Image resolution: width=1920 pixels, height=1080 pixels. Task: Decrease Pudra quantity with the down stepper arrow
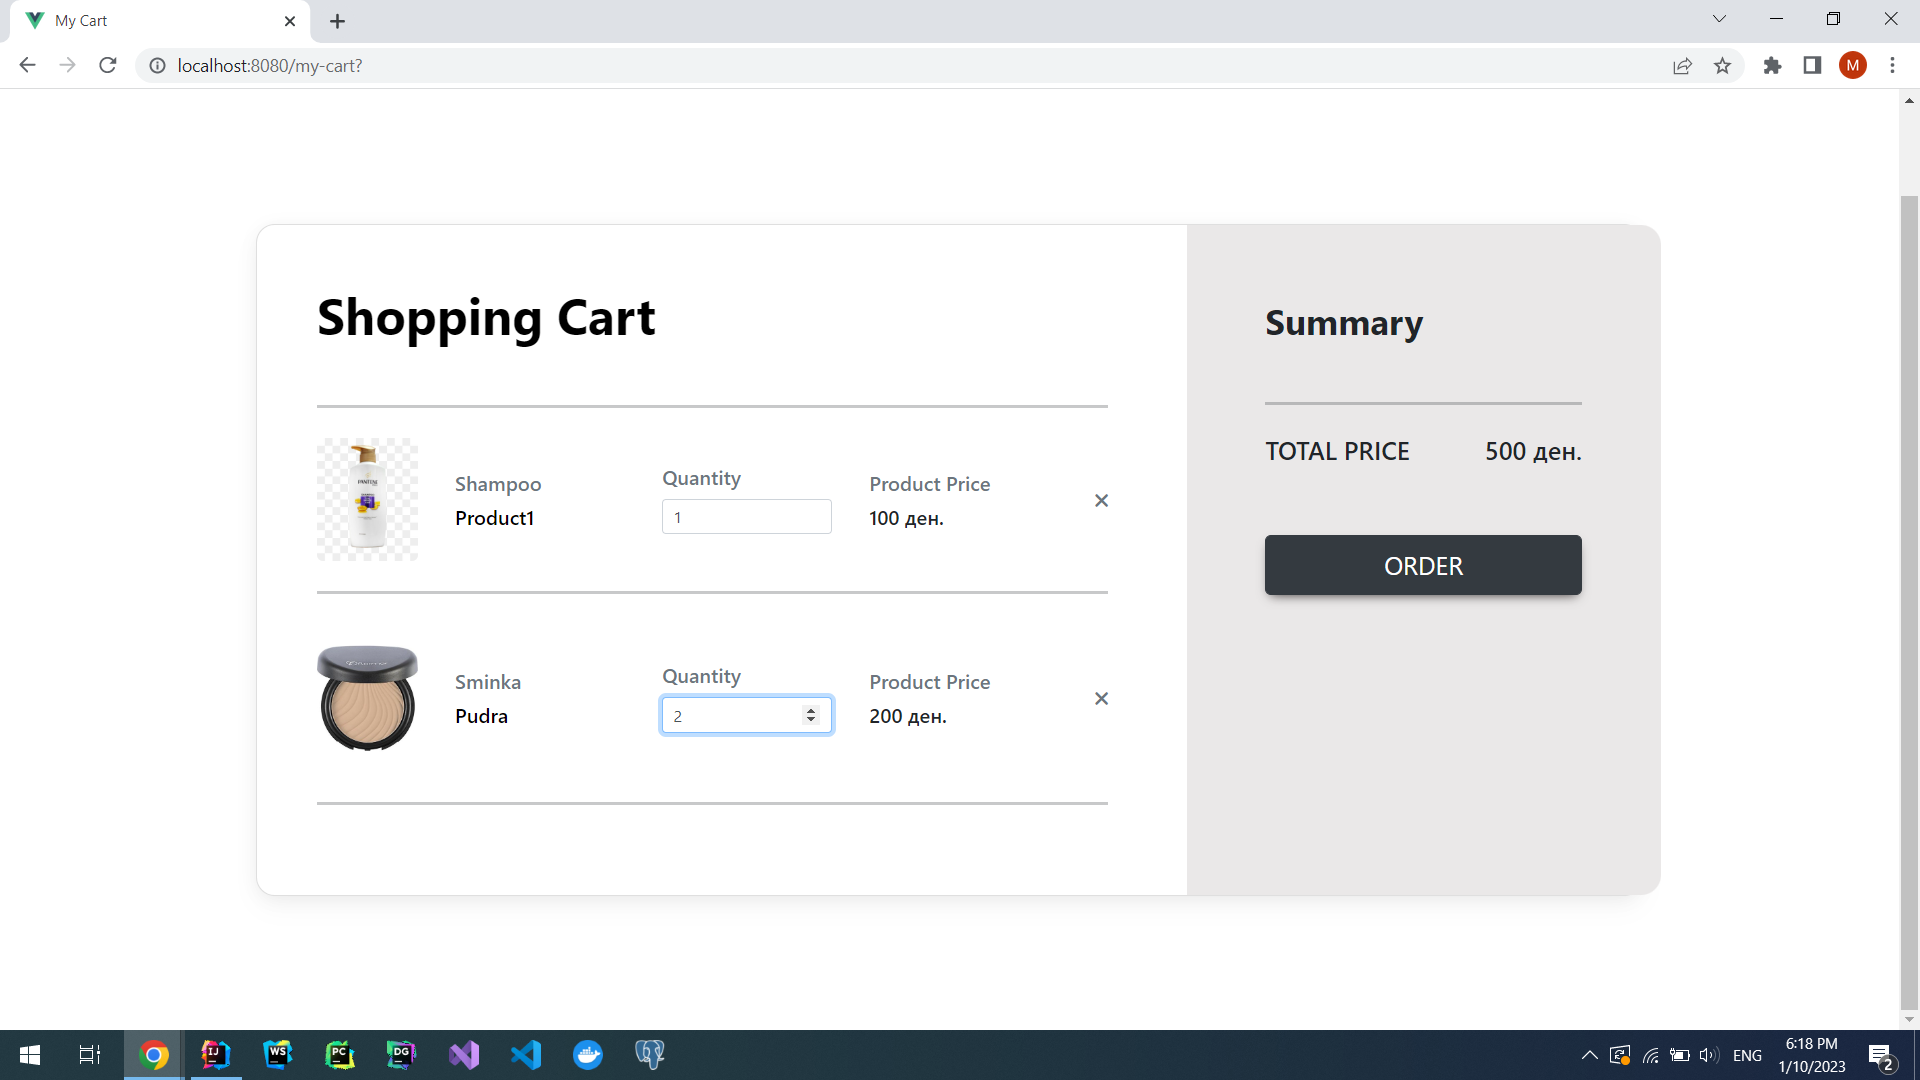tap(811, 721)
